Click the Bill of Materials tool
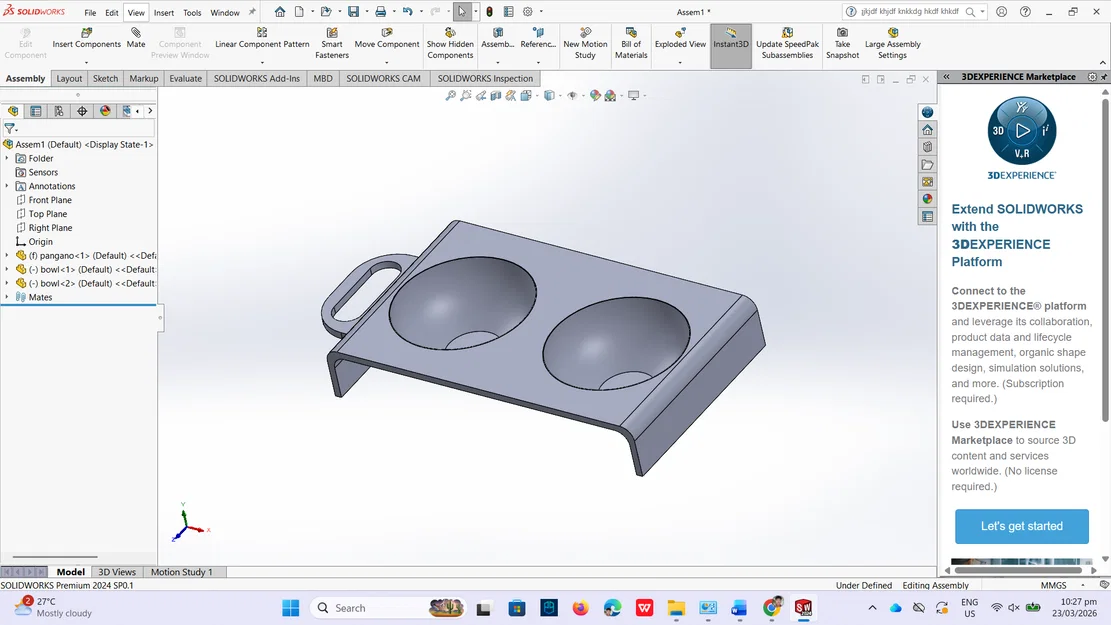Screen dimensions: 1111x625 pos(631,40)
